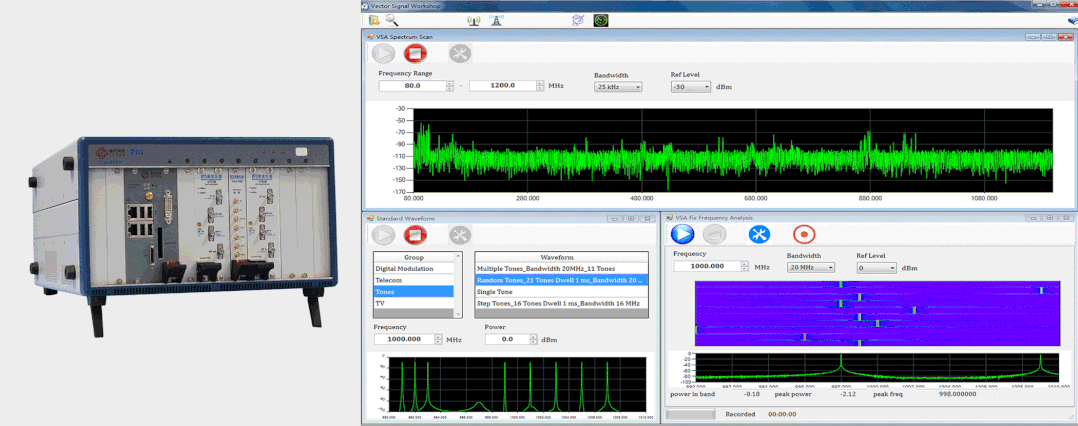The height and width of the screenshot is (426, 1078).
Task: Select Step Tones_16 Tones Dwell waveform
Action: [x=561, y=303]
